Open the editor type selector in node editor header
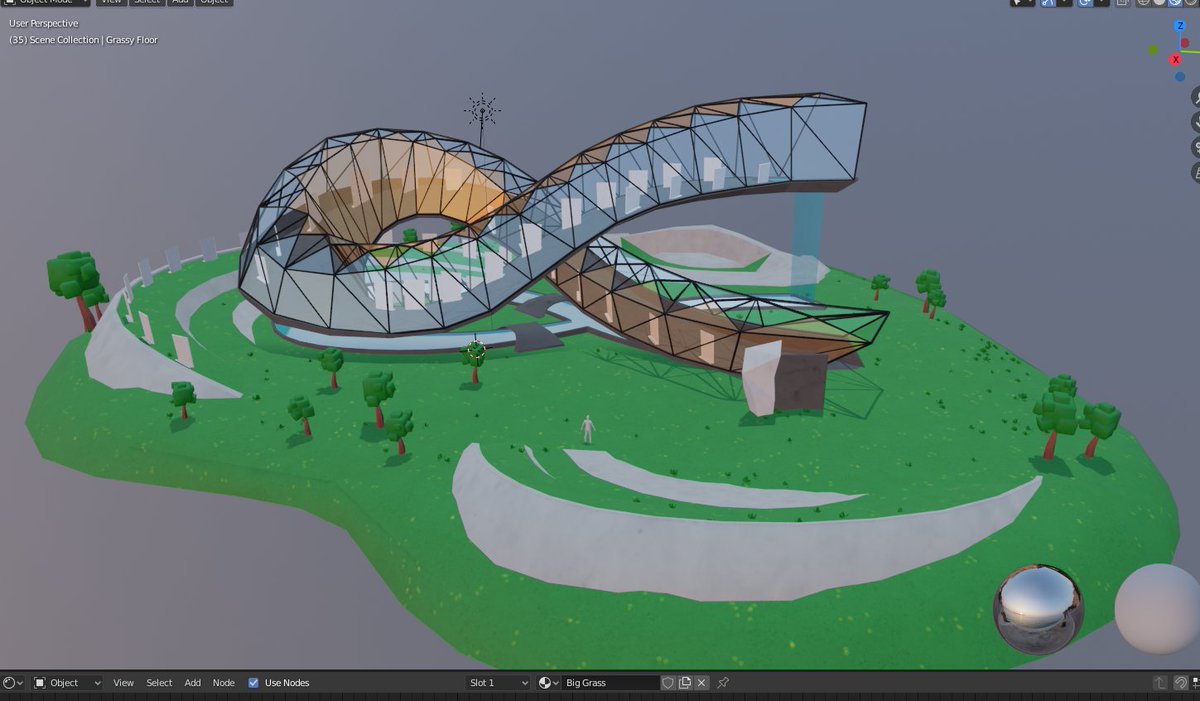This screenshot has height=701, width=1200. pos(13,683)
